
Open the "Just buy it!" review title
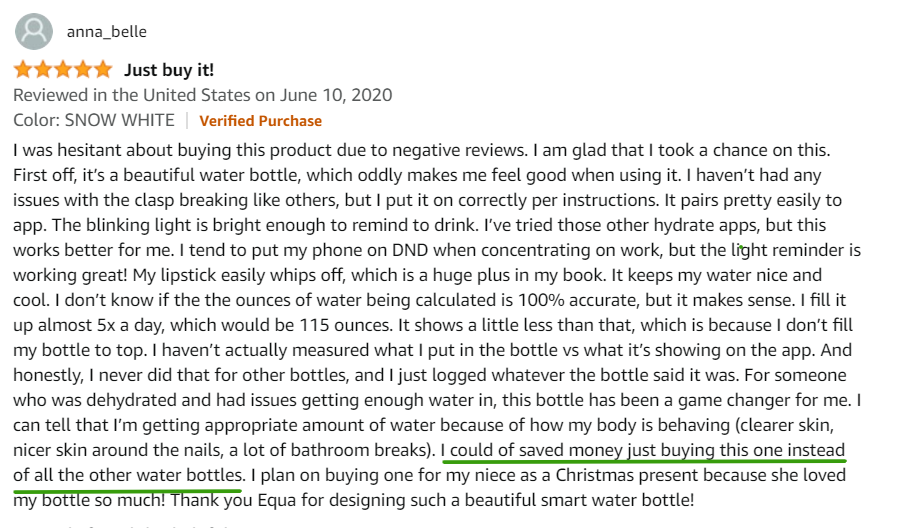[x=169, y=70]
